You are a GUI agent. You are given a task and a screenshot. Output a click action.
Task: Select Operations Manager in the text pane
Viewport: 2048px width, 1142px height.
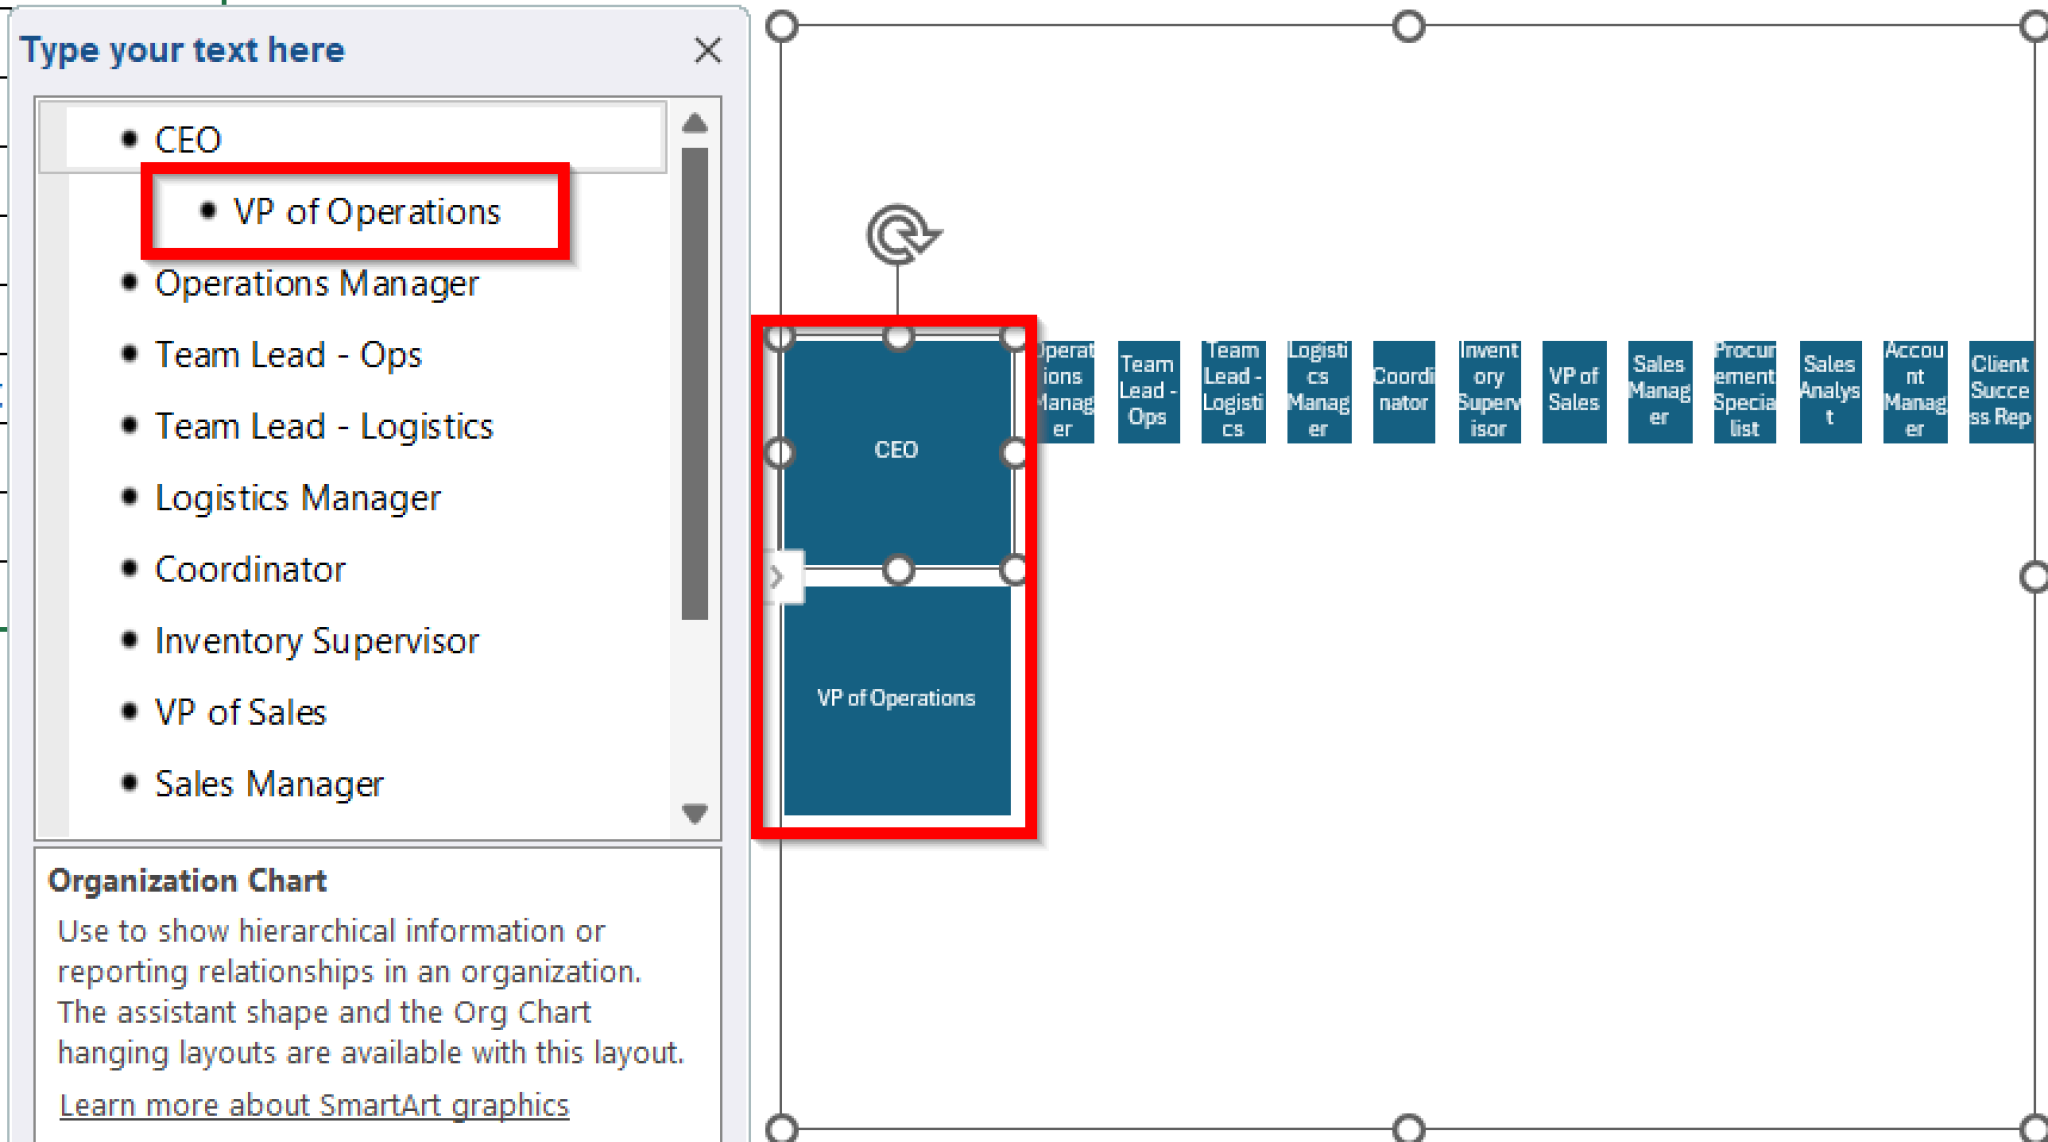click(316, 283)
